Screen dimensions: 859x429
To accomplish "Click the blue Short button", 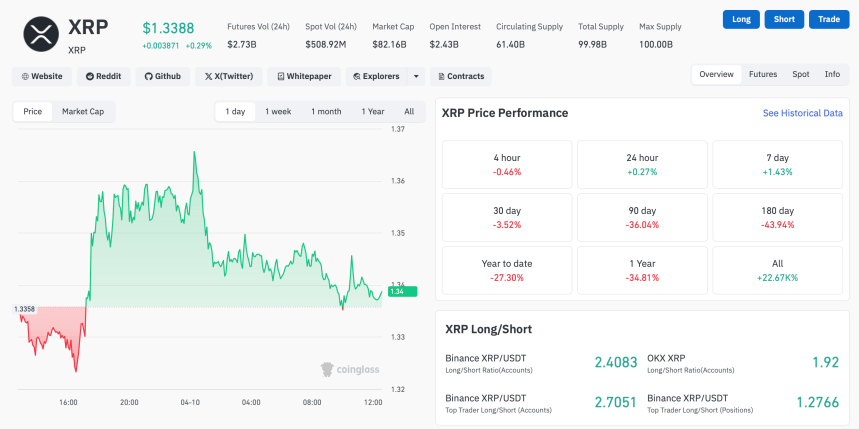I will click(x=784, y=19).
